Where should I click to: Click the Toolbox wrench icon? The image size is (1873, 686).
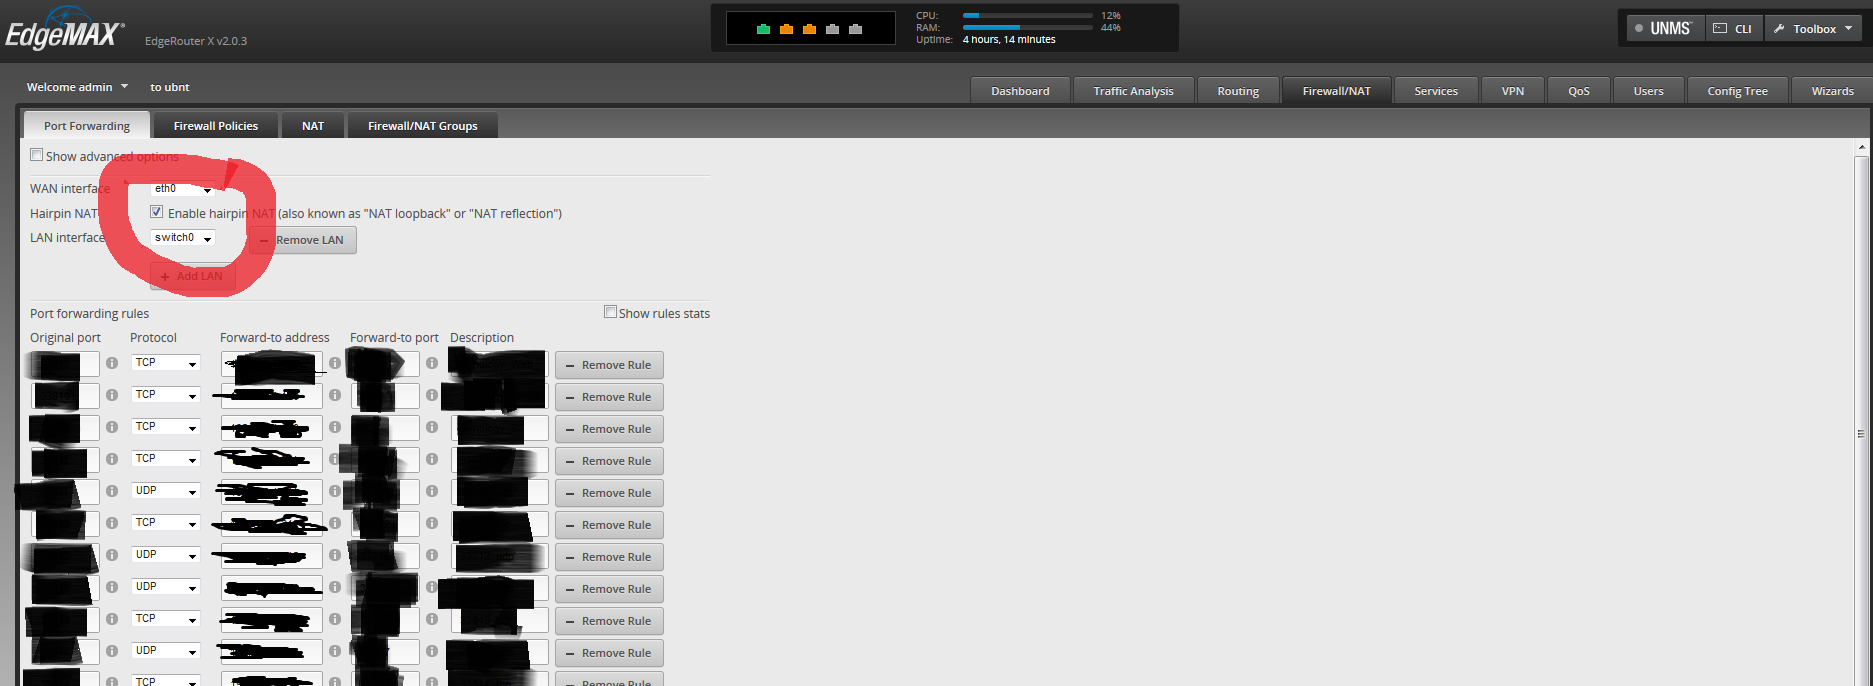pos(1779,29)
